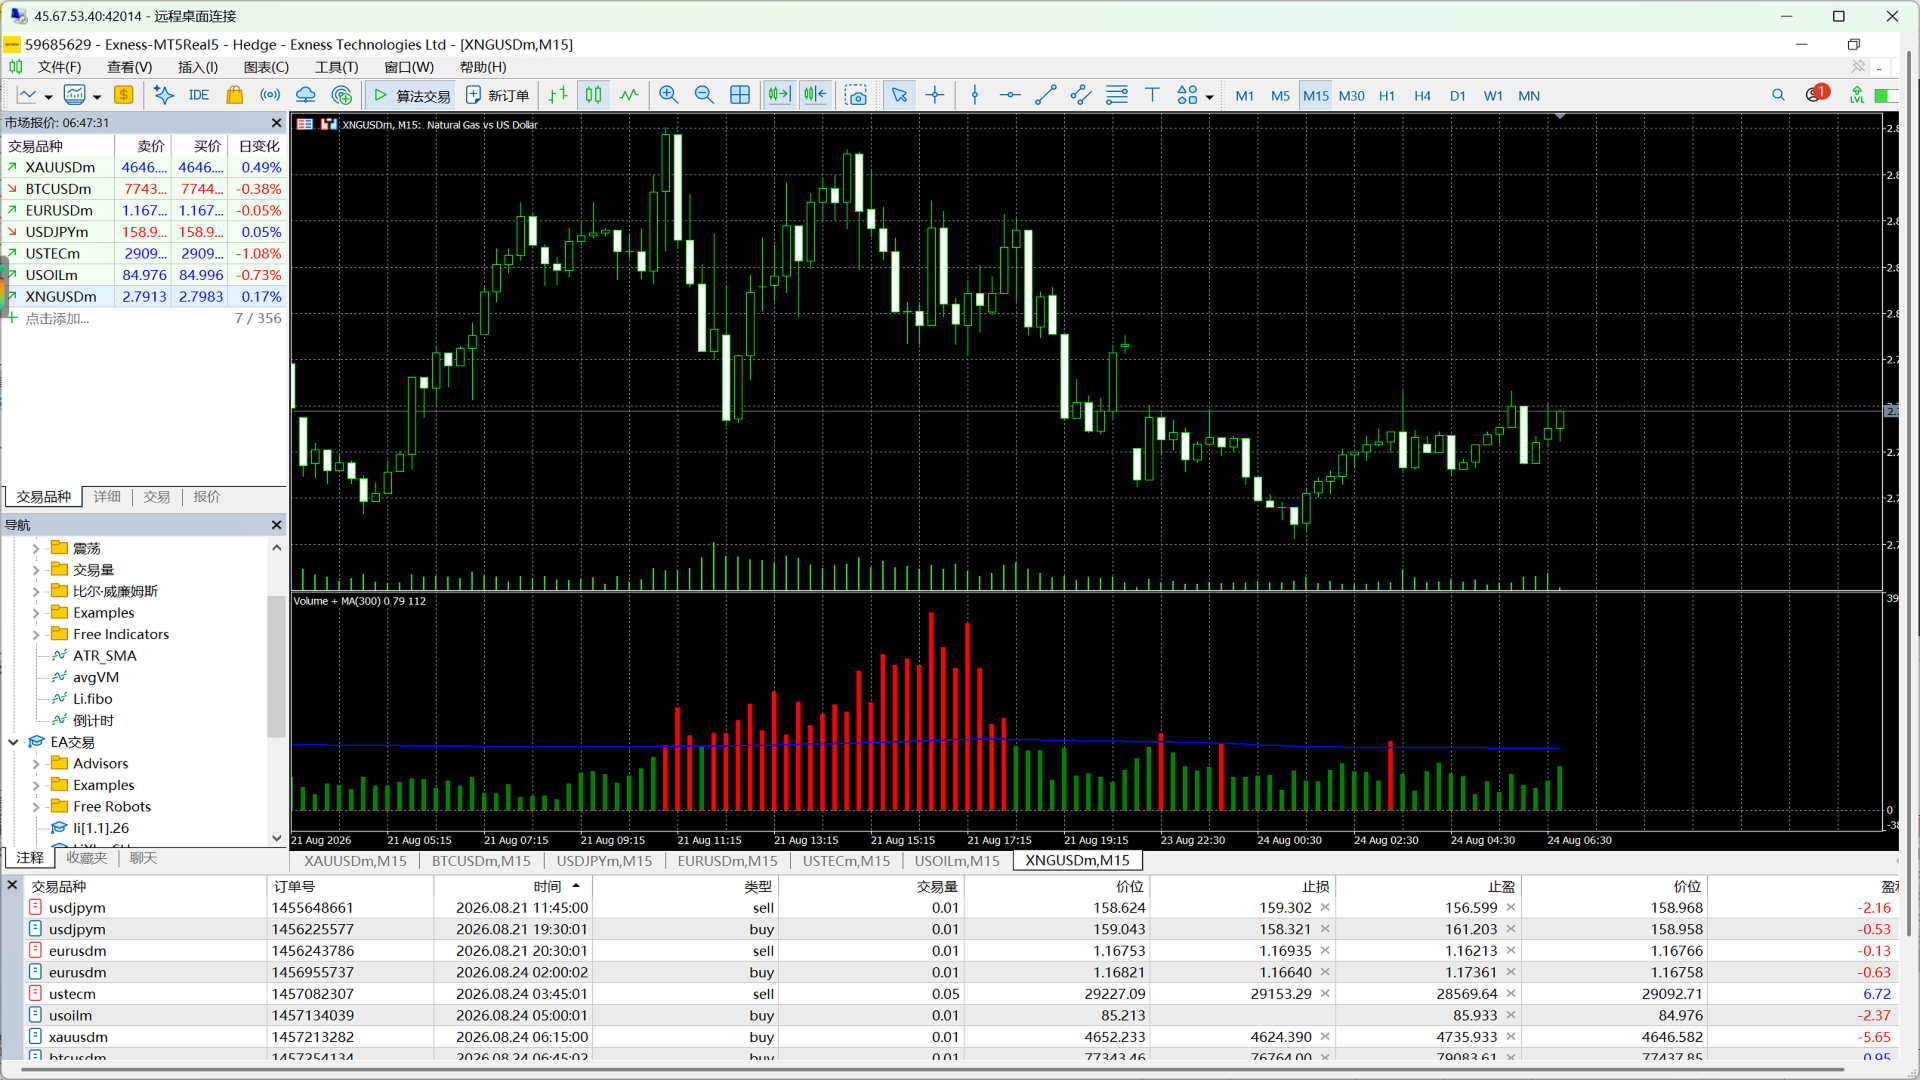Set timeframe to D1
1920x1080 pixels.
click(1457, 96)
